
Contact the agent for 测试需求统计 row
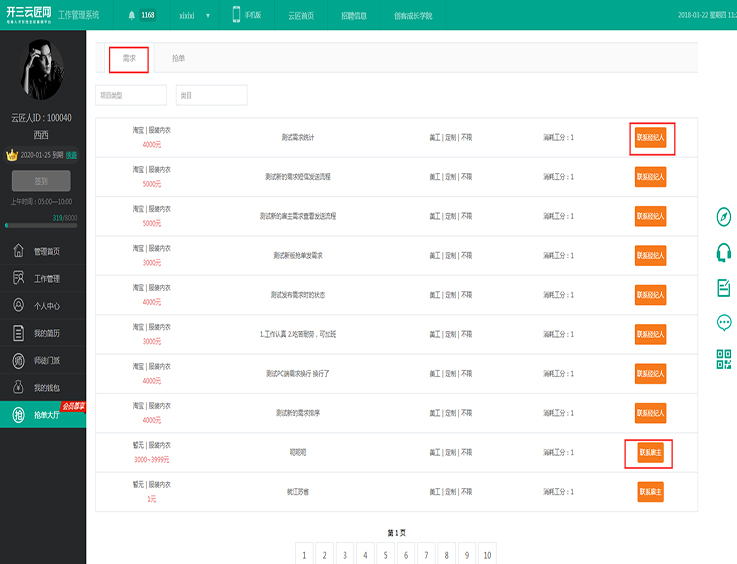click(x=651, y=138)
